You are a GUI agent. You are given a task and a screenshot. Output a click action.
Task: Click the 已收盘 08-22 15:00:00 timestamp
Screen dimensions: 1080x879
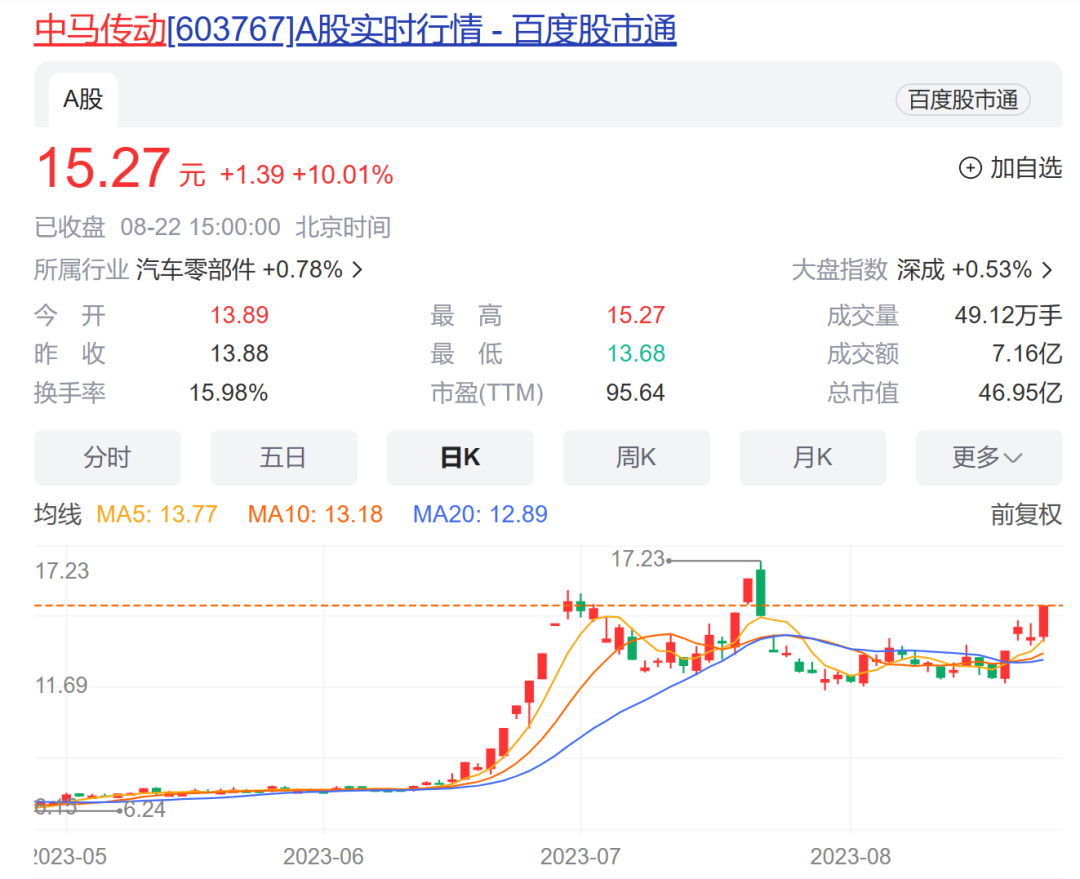click(158, 227)
